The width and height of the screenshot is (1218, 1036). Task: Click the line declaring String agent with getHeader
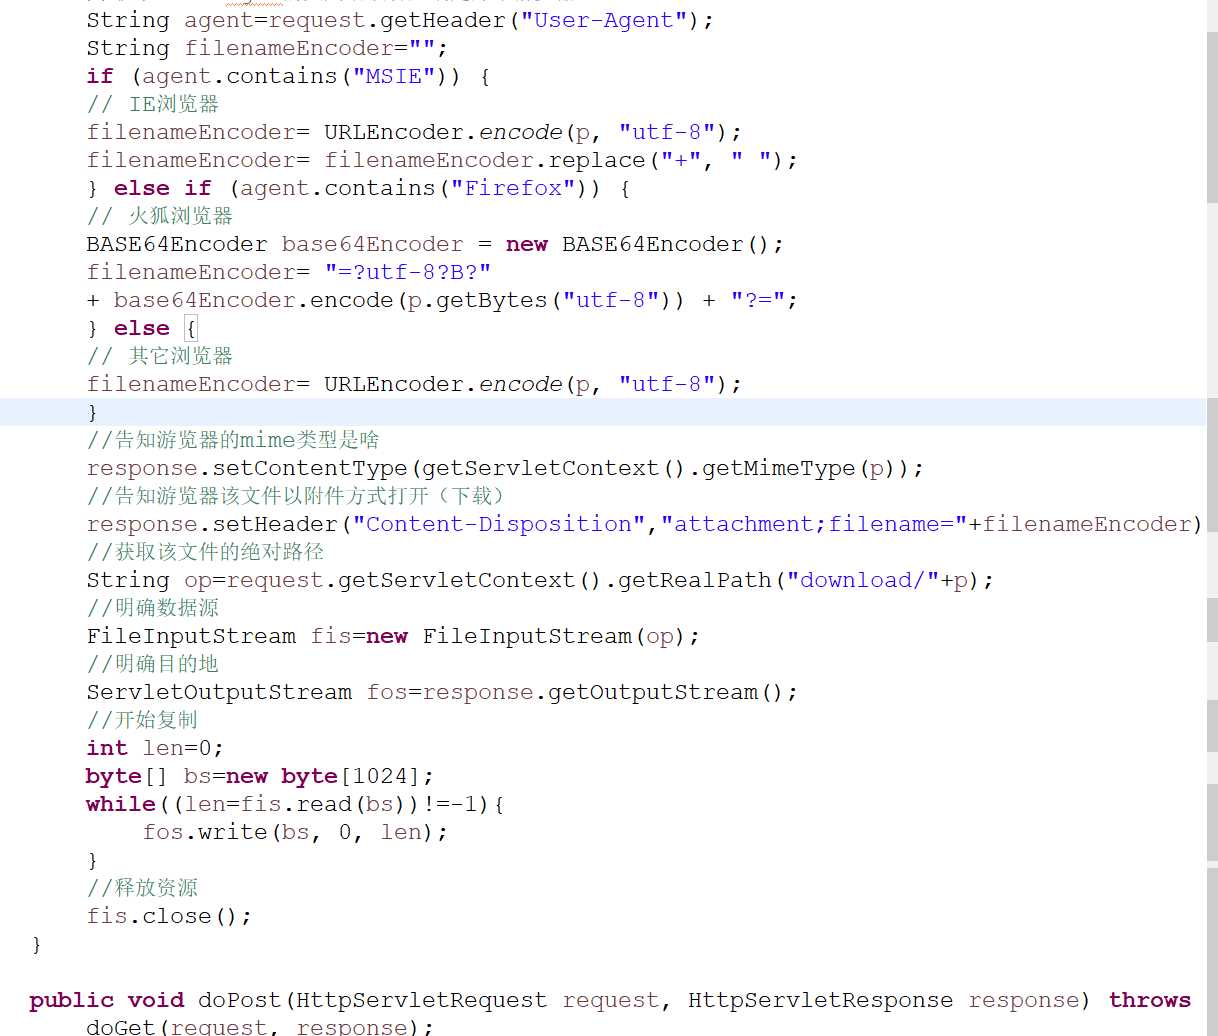coord(400,20)
